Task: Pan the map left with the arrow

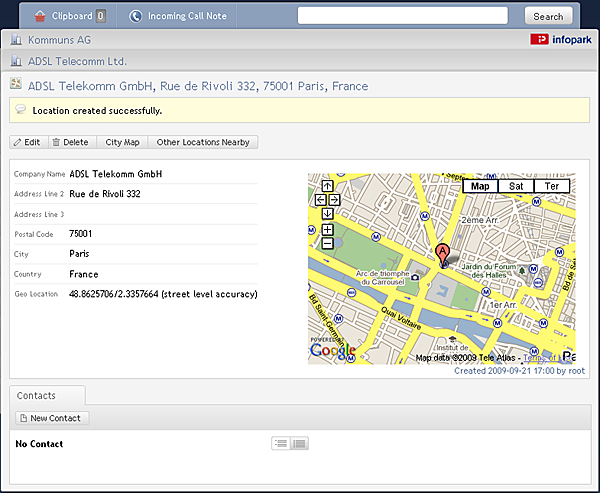Action: (320, 200)
